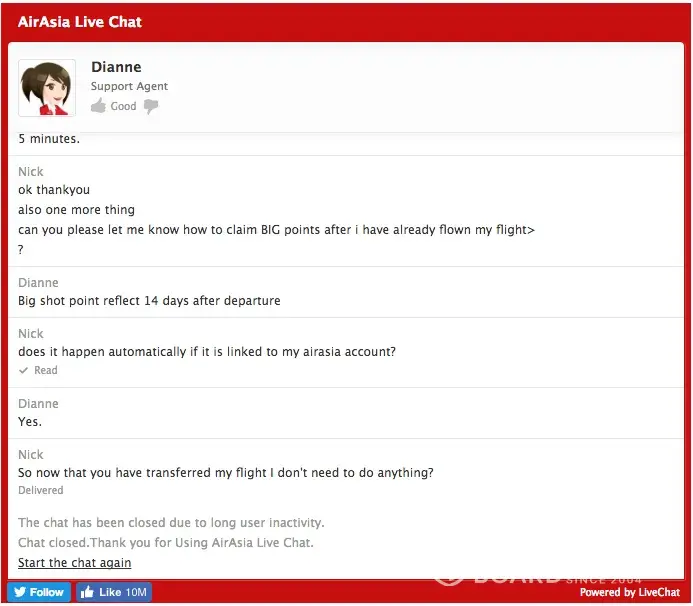Click the 'Delivered' status text
Screen dimensions: 693x606
point(41,490)
